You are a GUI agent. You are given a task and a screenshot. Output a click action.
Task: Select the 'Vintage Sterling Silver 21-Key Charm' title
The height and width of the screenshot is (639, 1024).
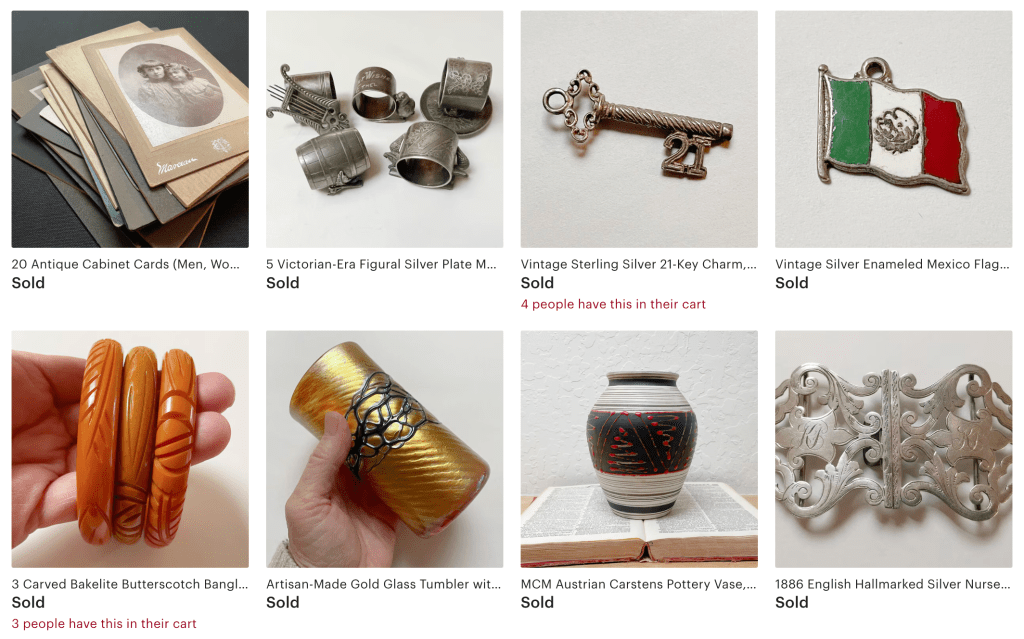point(638,265)
